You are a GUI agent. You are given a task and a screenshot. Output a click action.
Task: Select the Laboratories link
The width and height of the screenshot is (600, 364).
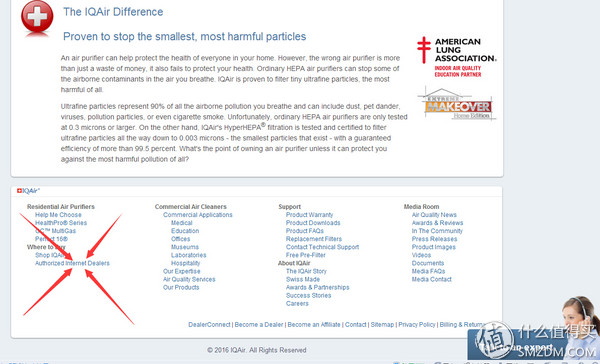tap(188, 255)
